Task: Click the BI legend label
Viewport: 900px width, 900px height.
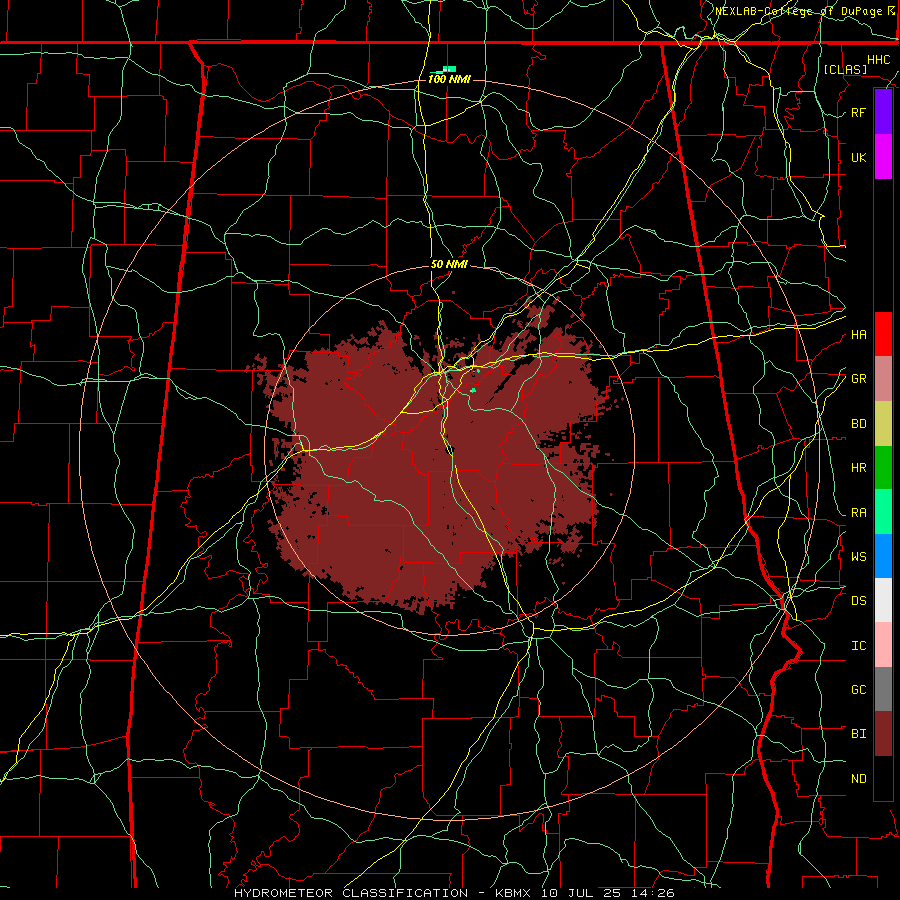Action: 858,734
